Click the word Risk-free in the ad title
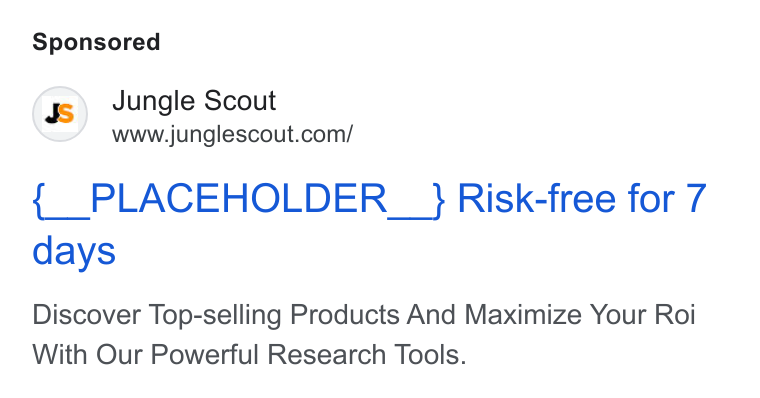Image resolution: width=760 pixels, height=398 pixels. pos(538,199)
